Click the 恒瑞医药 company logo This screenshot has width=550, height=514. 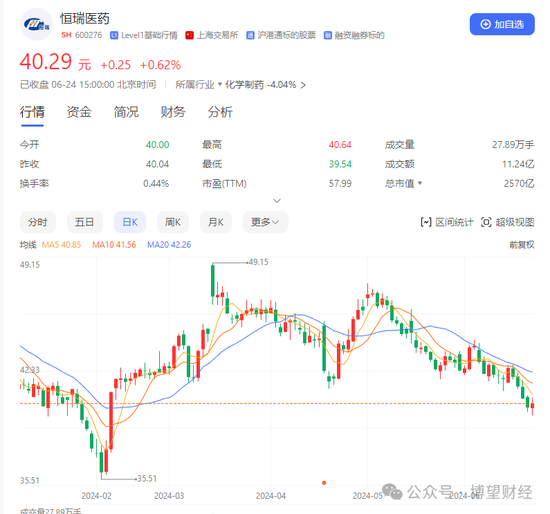click(36, 24)
